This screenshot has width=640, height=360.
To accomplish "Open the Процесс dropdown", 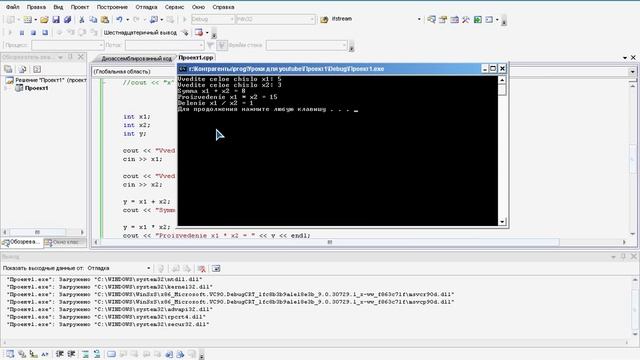I will click(x=101, y=45).
